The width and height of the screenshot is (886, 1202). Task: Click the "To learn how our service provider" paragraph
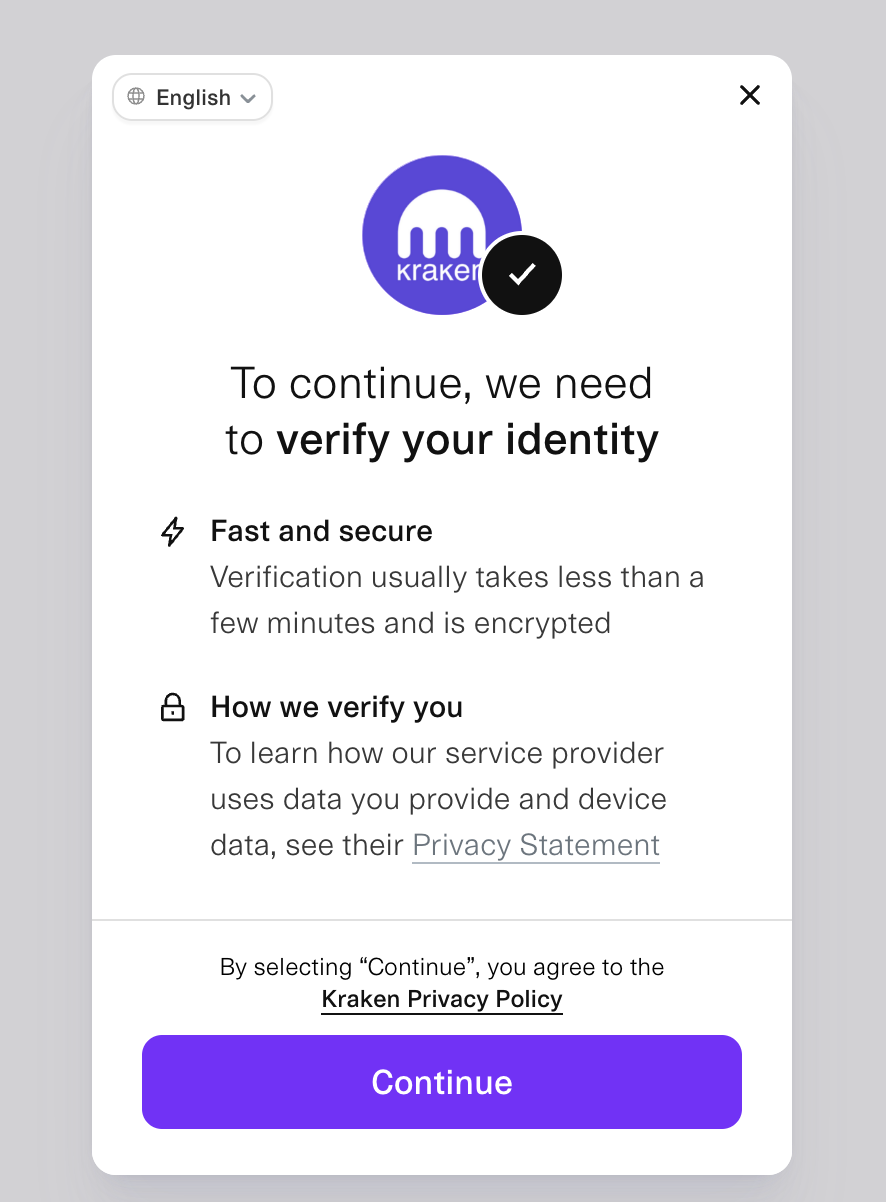pyautogui.click(x=438, y=799)
